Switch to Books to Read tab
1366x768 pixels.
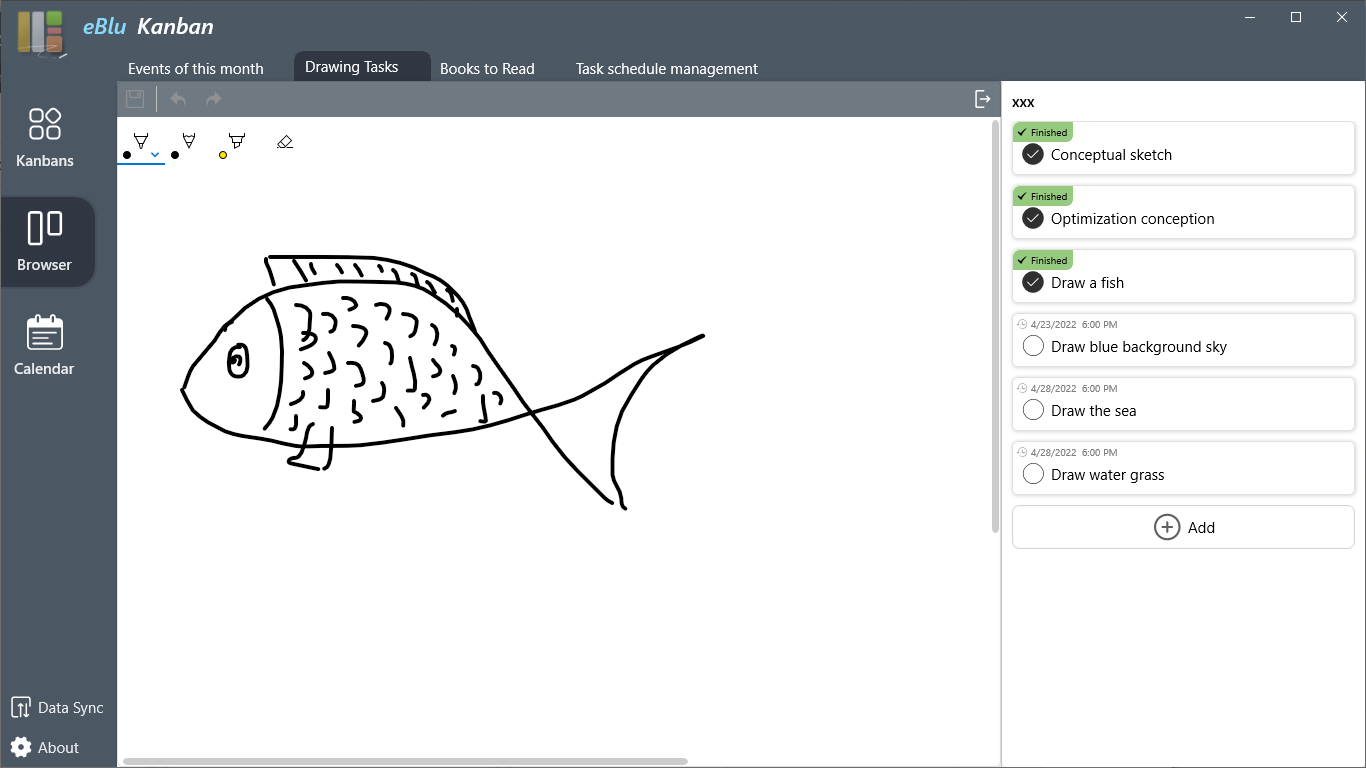(487, 68)
